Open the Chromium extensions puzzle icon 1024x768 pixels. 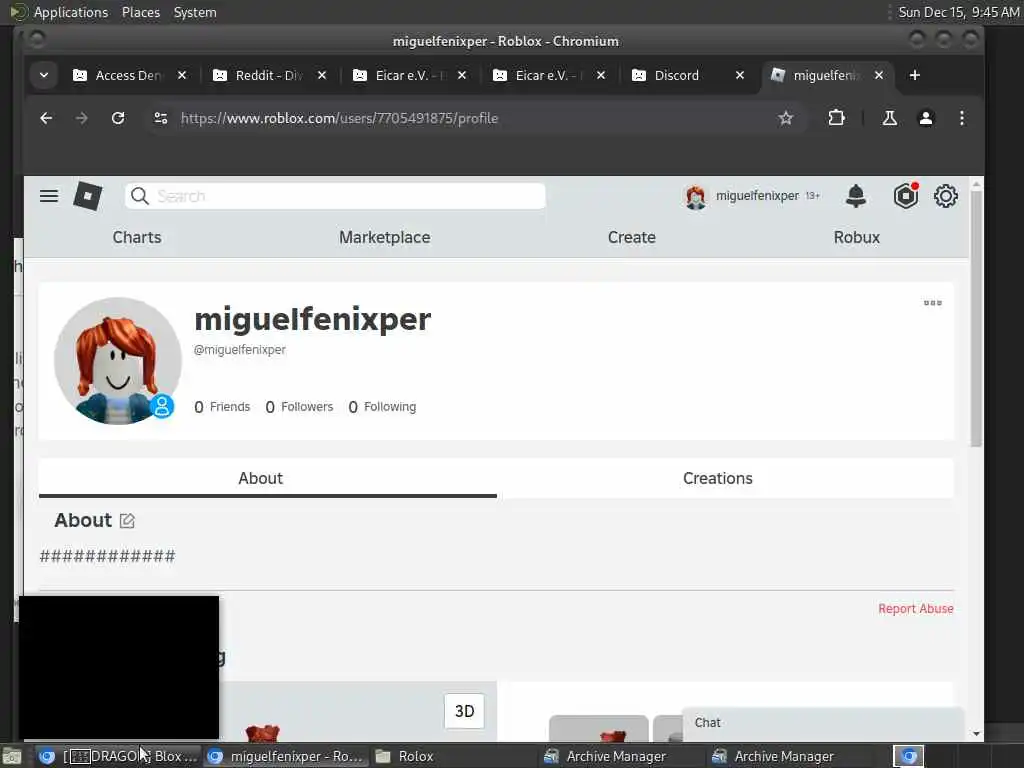(837, 118)
